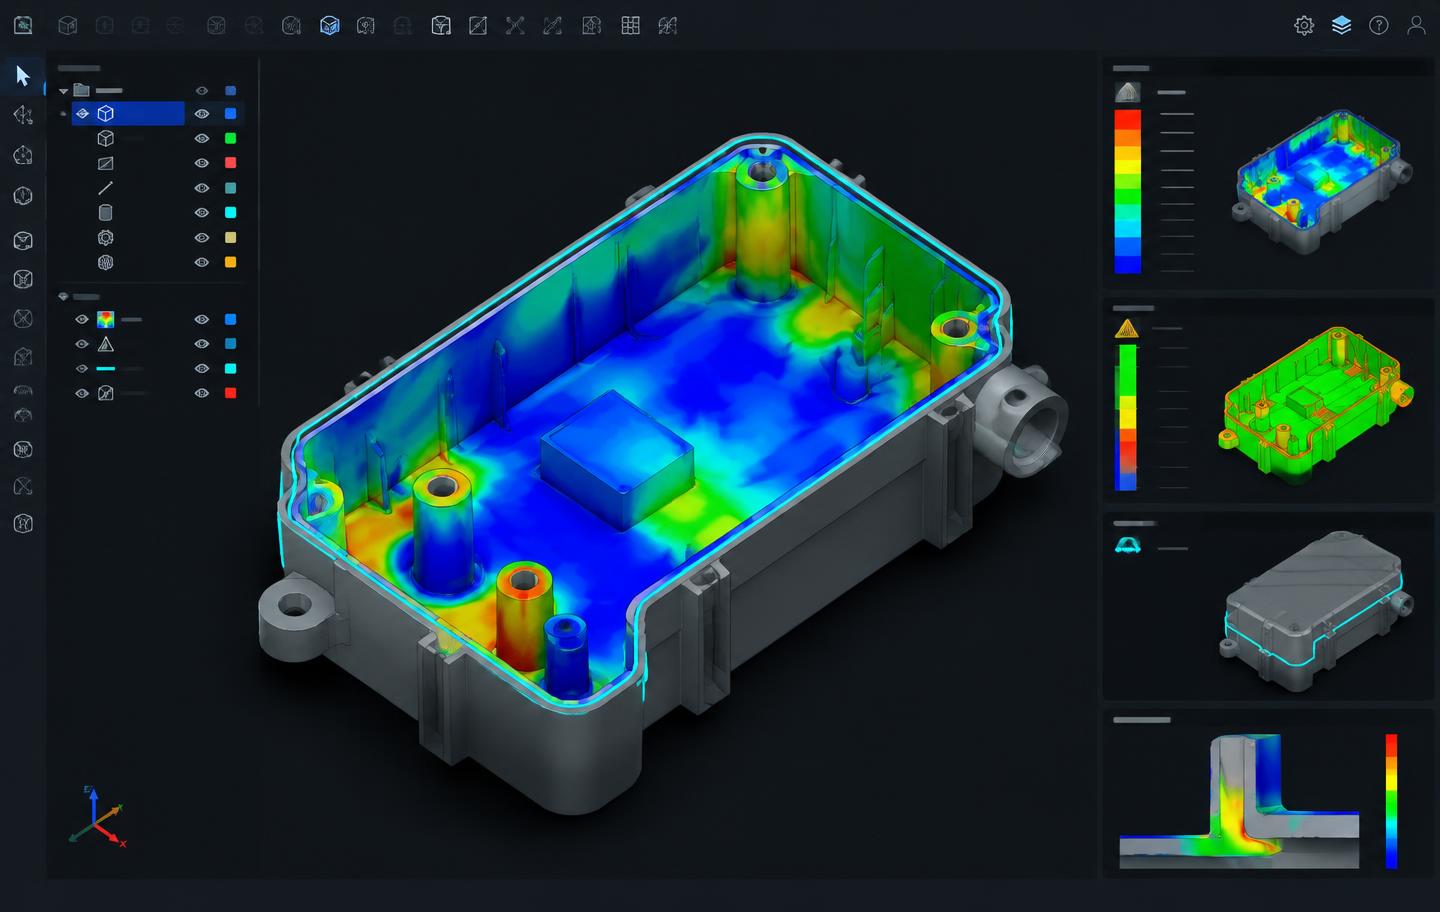
Task: Click the folder icon in the model tree
Action: [x=82, y=90]
